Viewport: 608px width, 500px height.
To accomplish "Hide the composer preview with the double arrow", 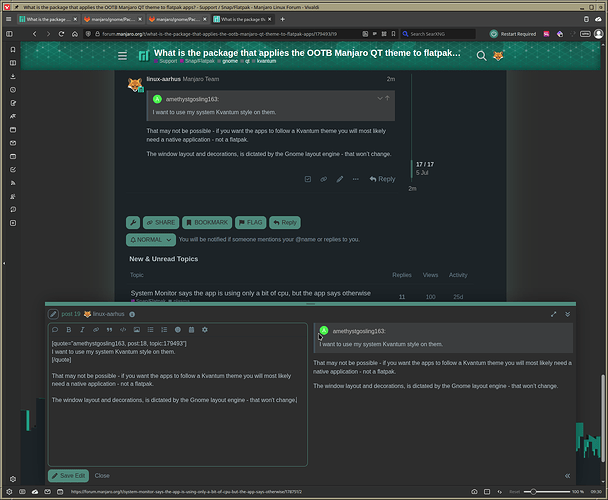I will click(x=567, y=476).
